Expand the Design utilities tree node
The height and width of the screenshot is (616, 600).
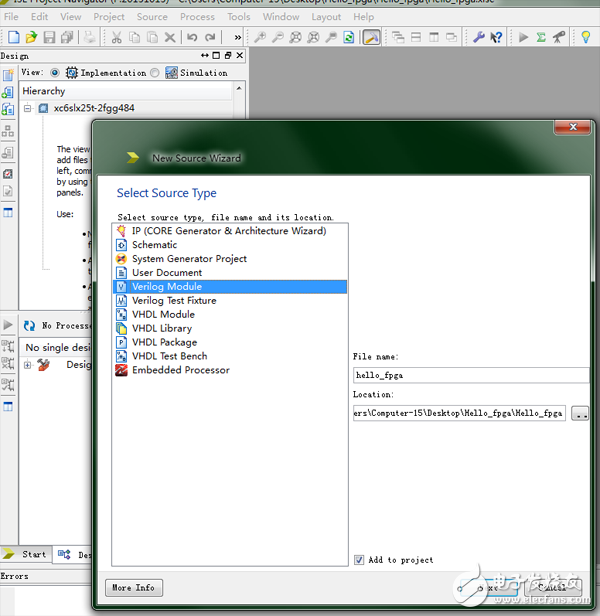(x=28, y=365)
